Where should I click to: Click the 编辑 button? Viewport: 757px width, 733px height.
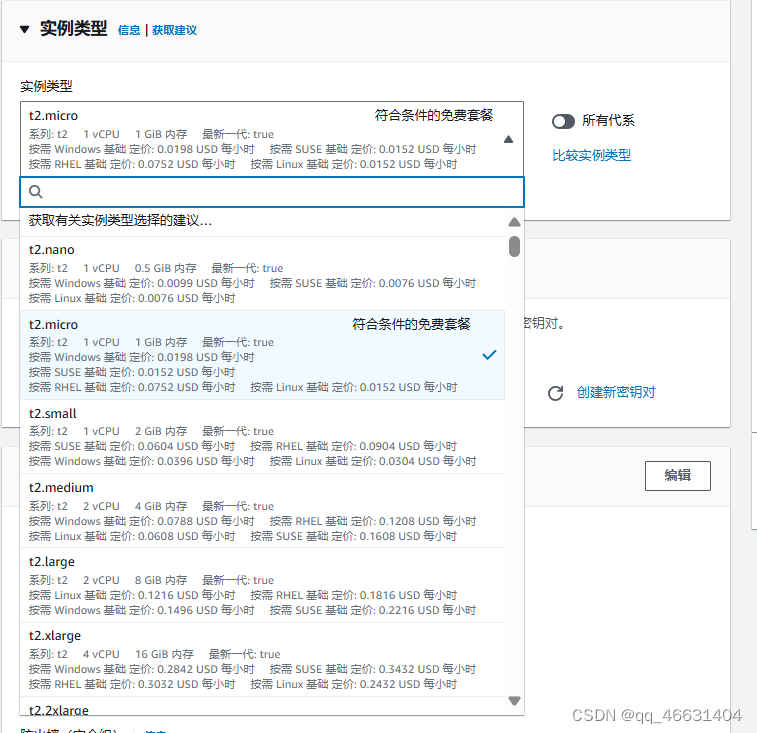pos(677,476)
